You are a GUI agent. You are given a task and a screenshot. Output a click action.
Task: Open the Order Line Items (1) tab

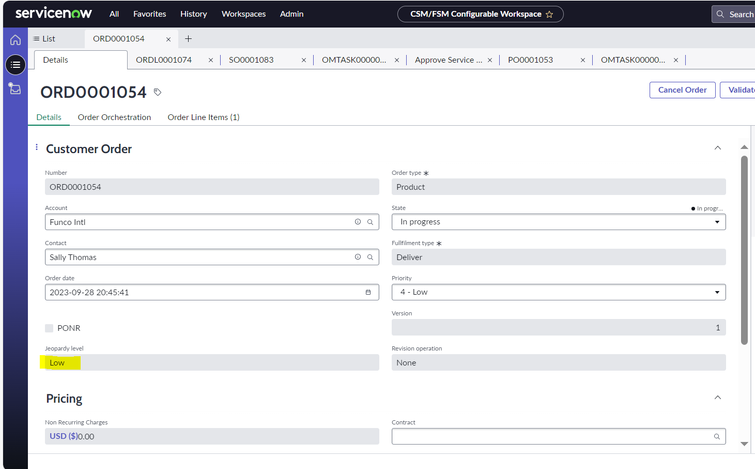tap(203, 117)
